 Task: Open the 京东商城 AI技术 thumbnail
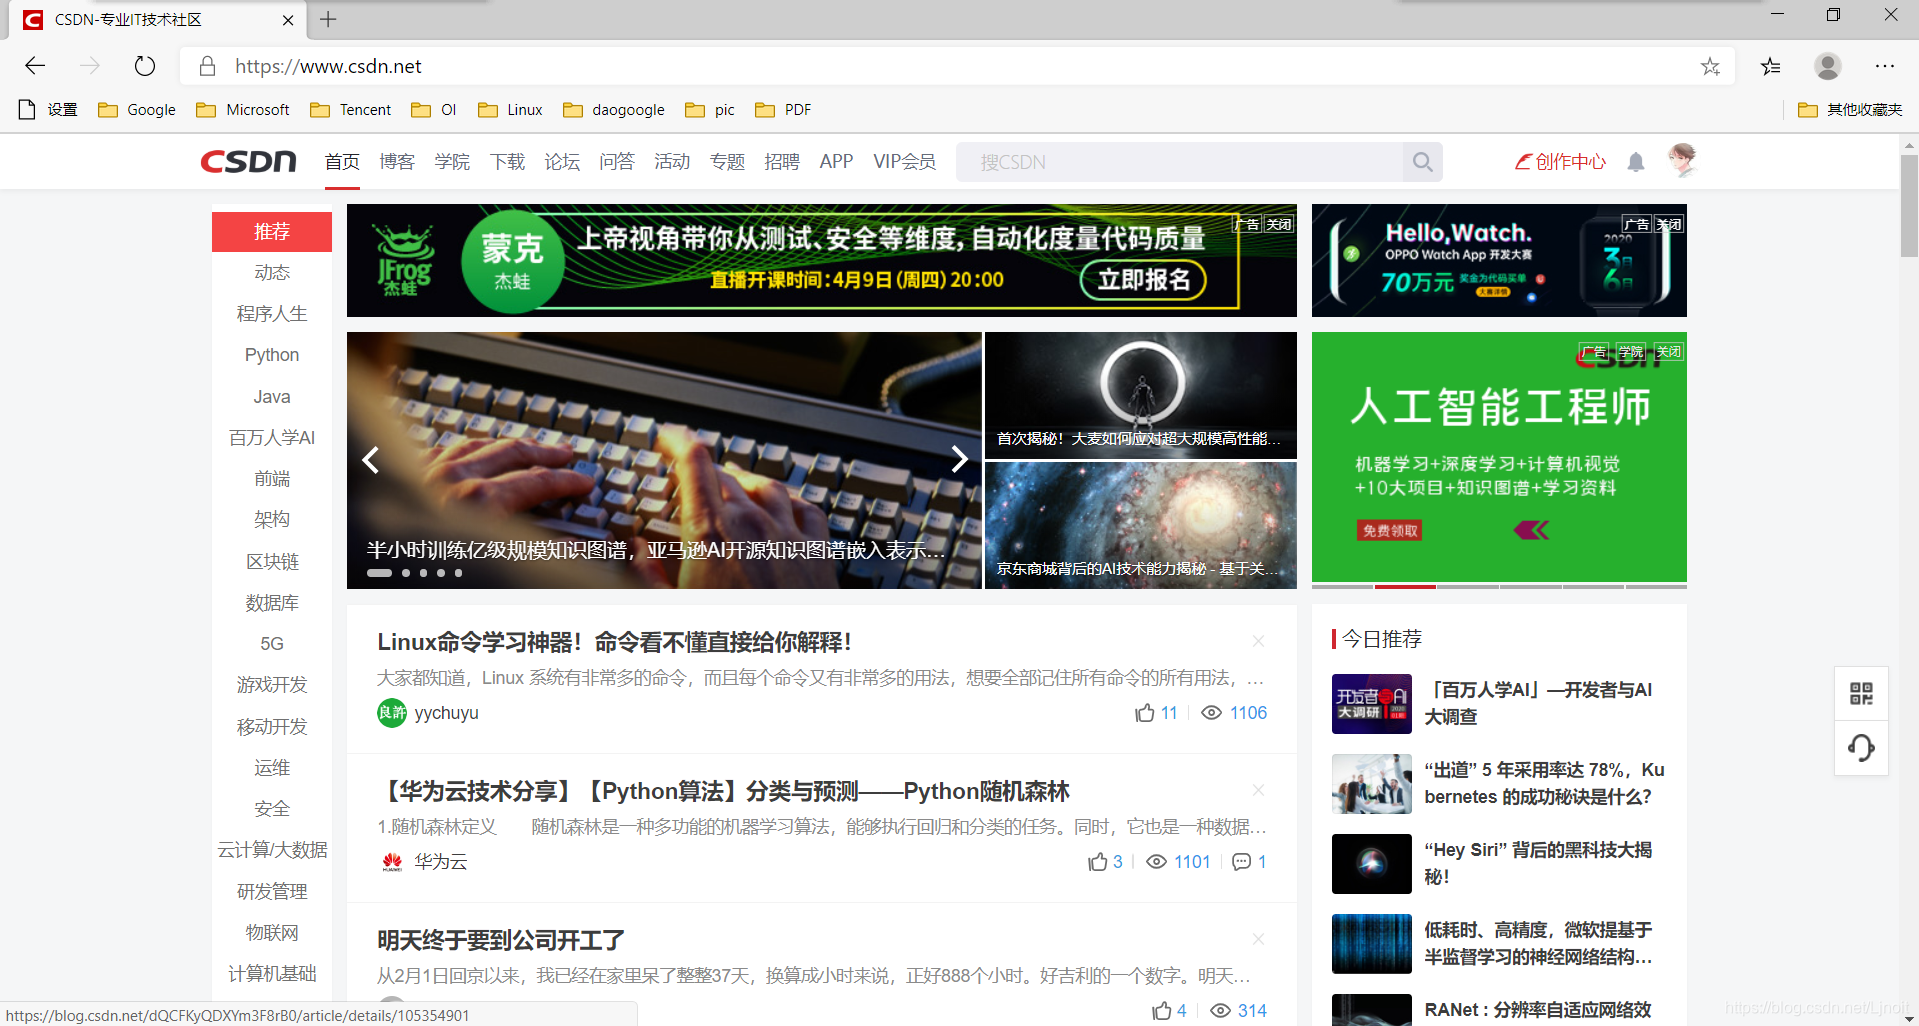click(1141, 525)
